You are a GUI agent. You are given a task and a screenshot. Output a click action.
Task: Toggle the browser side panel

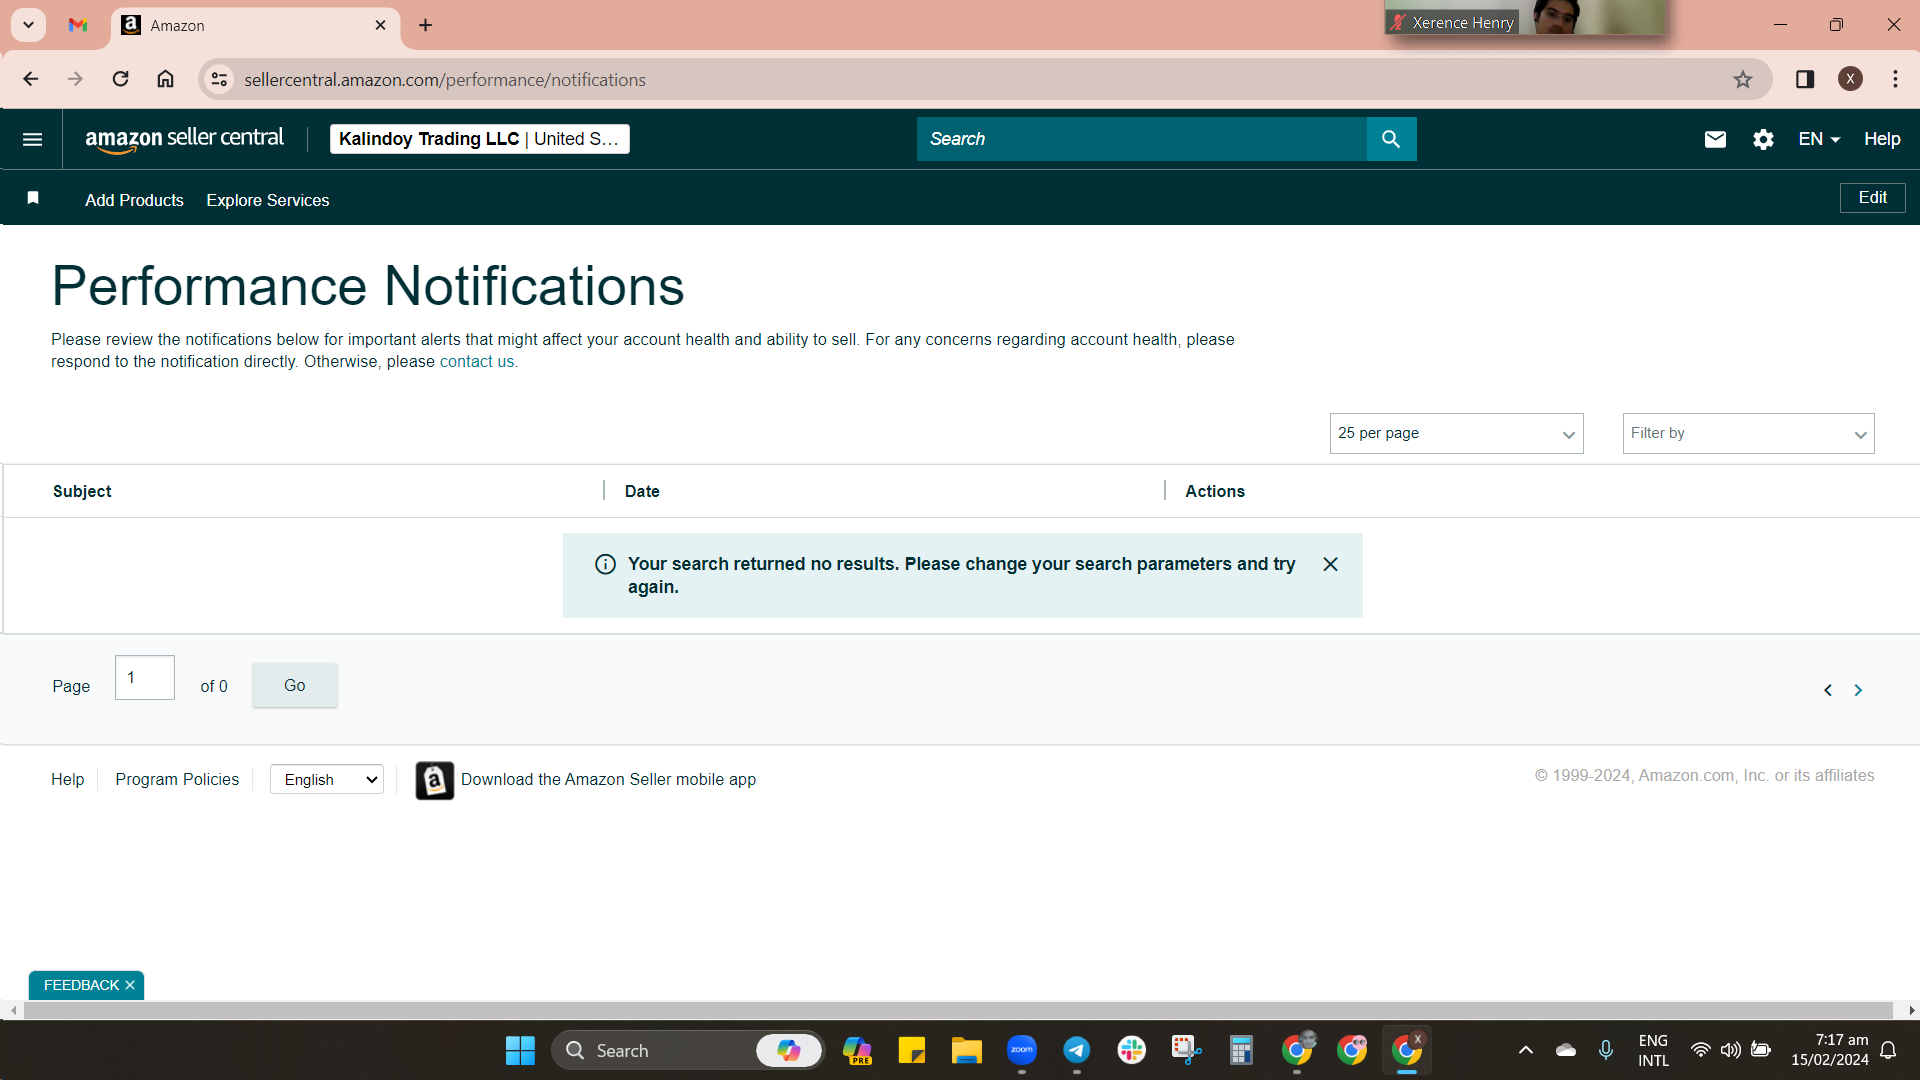[x=1805, y=79]
